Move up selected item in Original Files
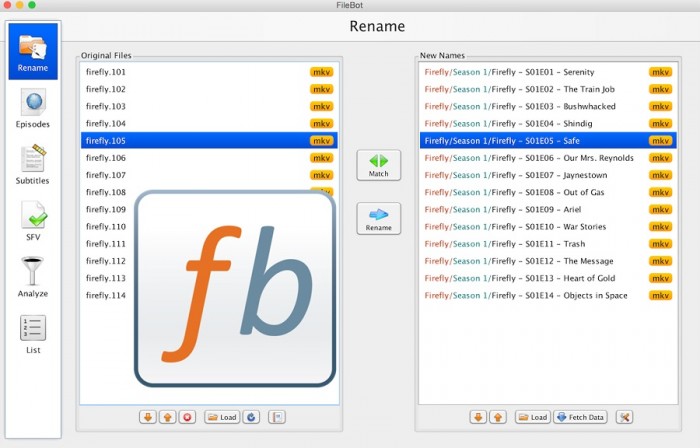The image size is (700, 448). click(167, 417)
